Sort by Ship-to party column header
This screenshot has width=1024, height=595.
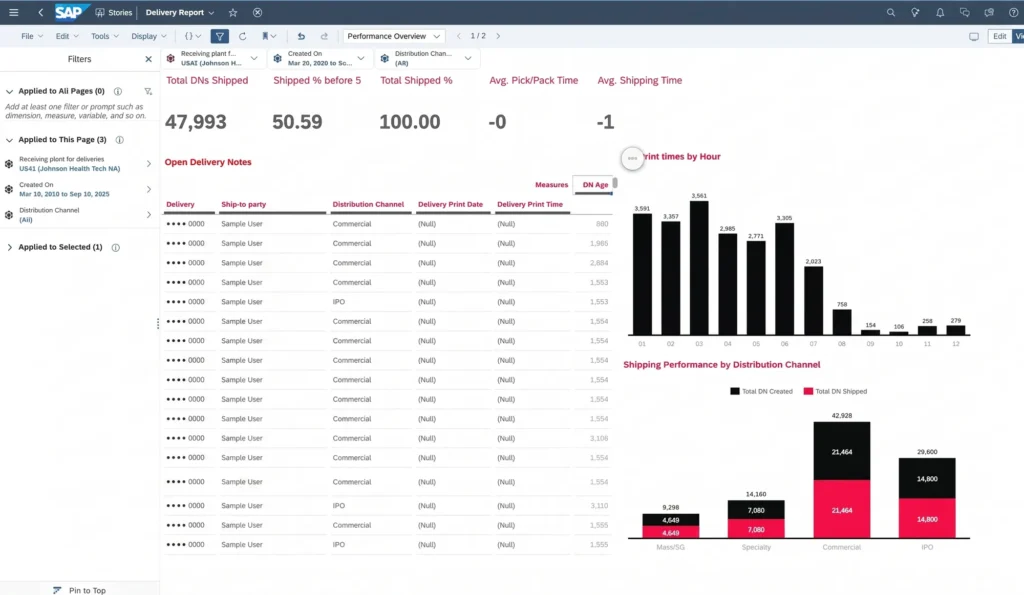[x=244, y=204]
